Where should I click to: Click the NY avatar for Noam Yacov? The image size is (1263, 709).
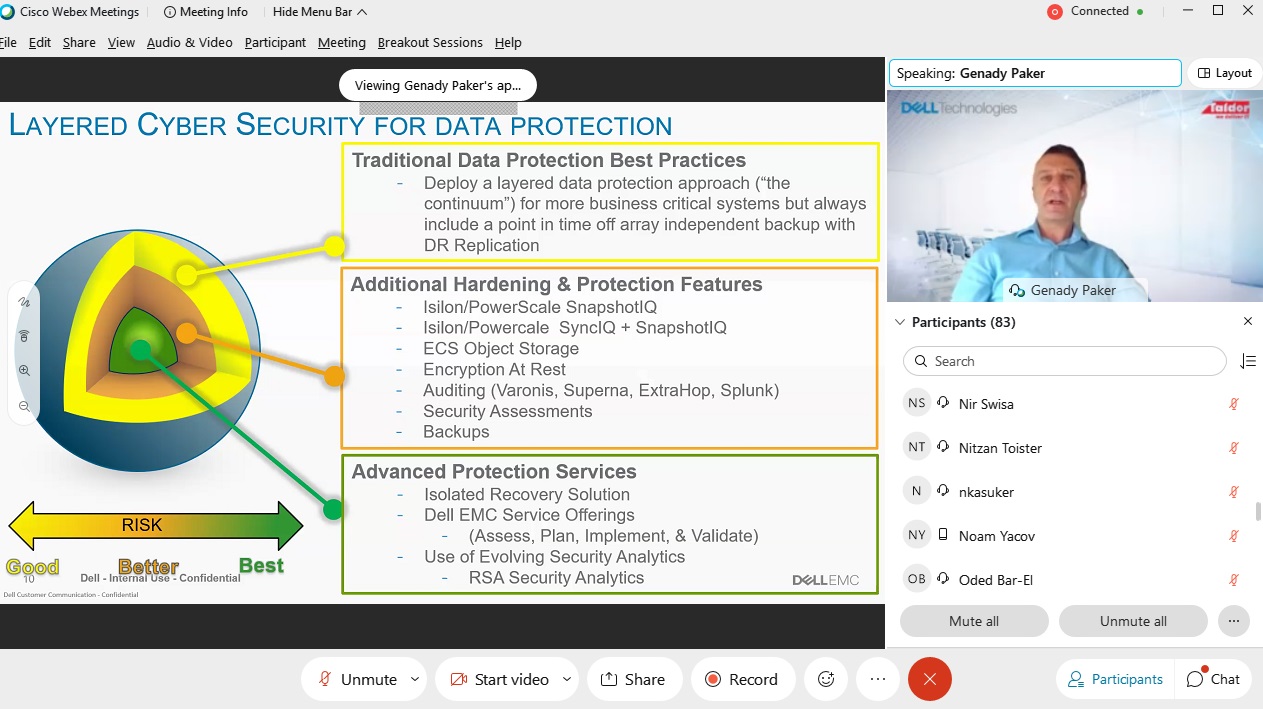pyautogui.click(x=916, y=535)
